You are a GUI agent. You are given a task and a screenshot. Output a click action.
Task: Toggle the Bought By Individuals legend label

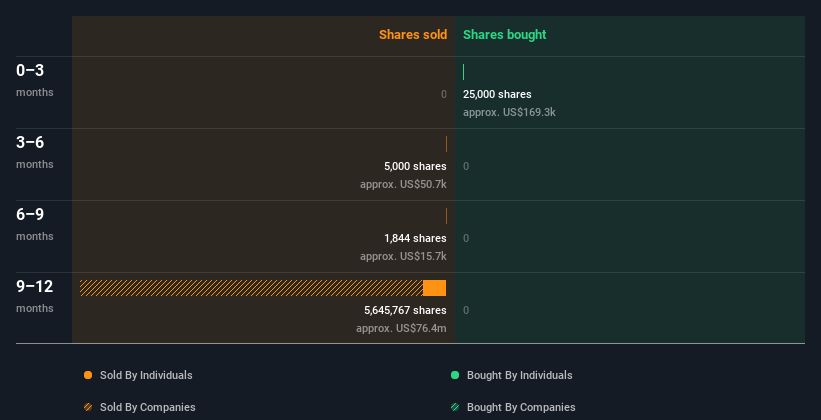point(519,375)
